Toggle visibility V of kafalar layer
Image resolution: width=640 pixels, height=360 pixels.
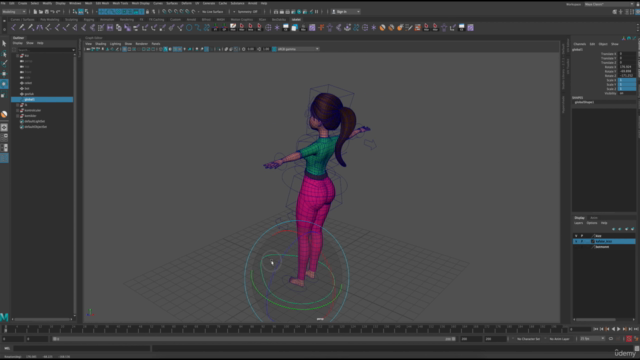coord(576,242)
